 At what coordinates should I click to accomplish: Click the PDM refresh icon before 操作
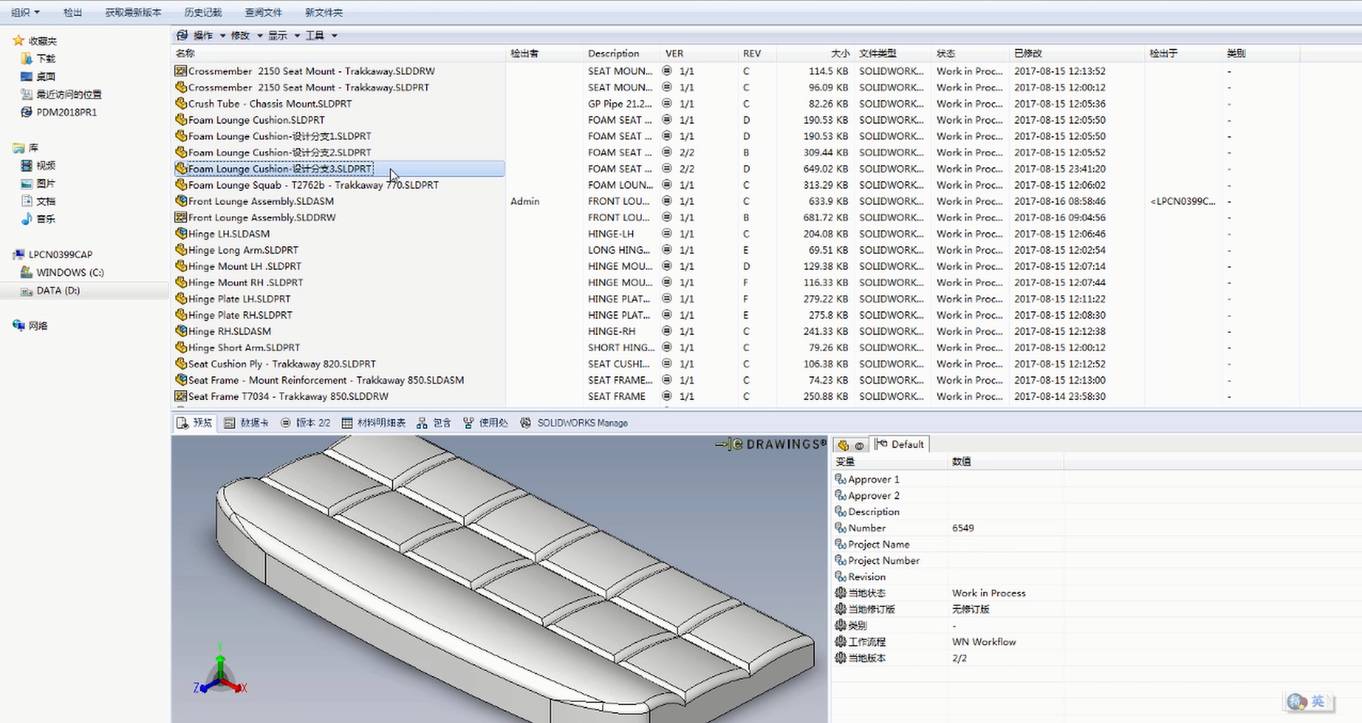pos(182,35)
